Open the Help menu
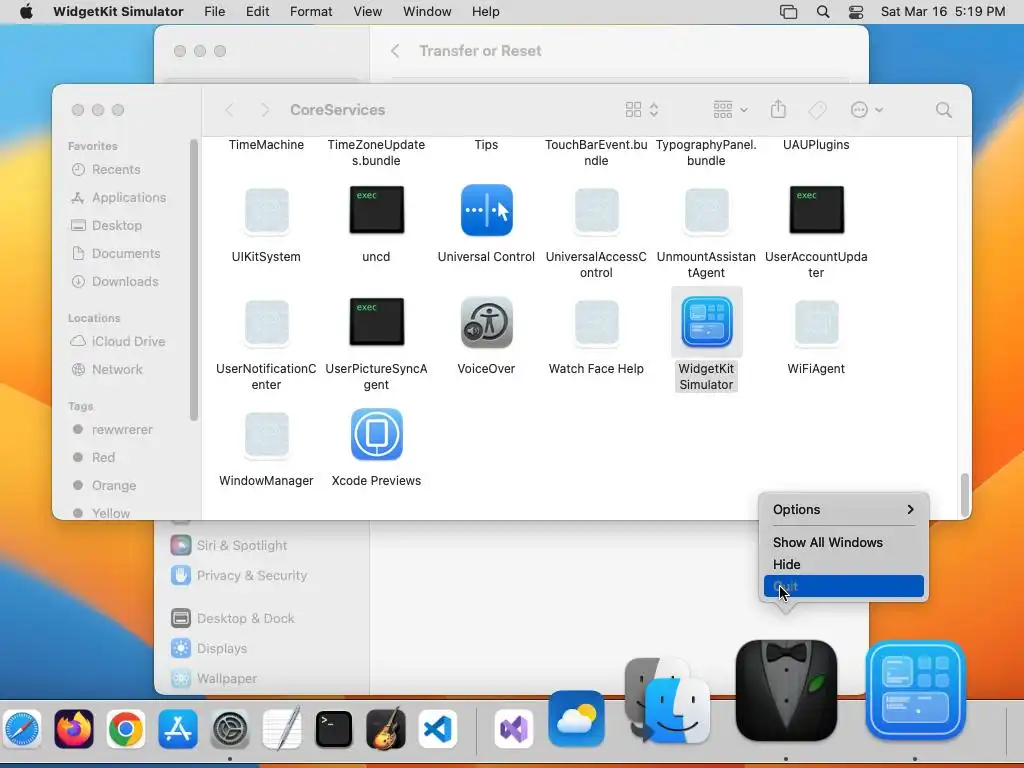 [486, 12]
